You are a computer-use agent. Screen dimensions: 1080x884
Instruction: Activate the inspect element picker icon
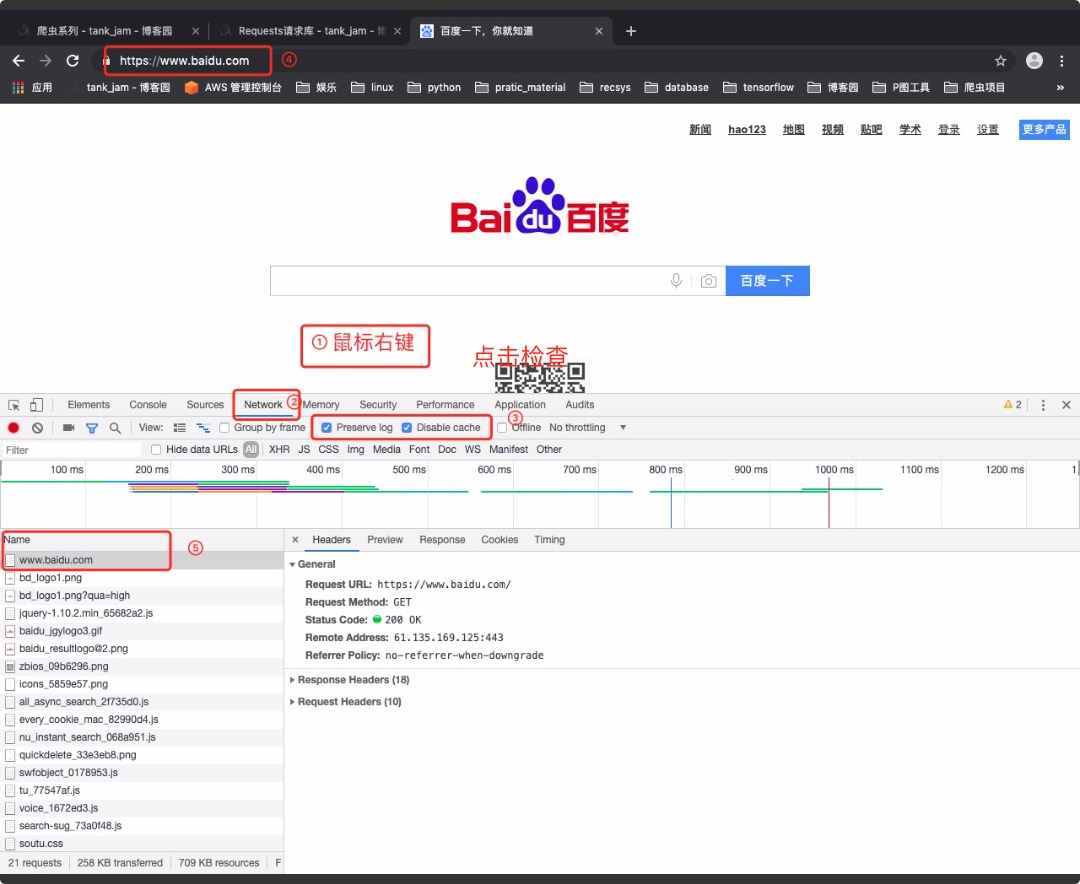coord(14,405)
